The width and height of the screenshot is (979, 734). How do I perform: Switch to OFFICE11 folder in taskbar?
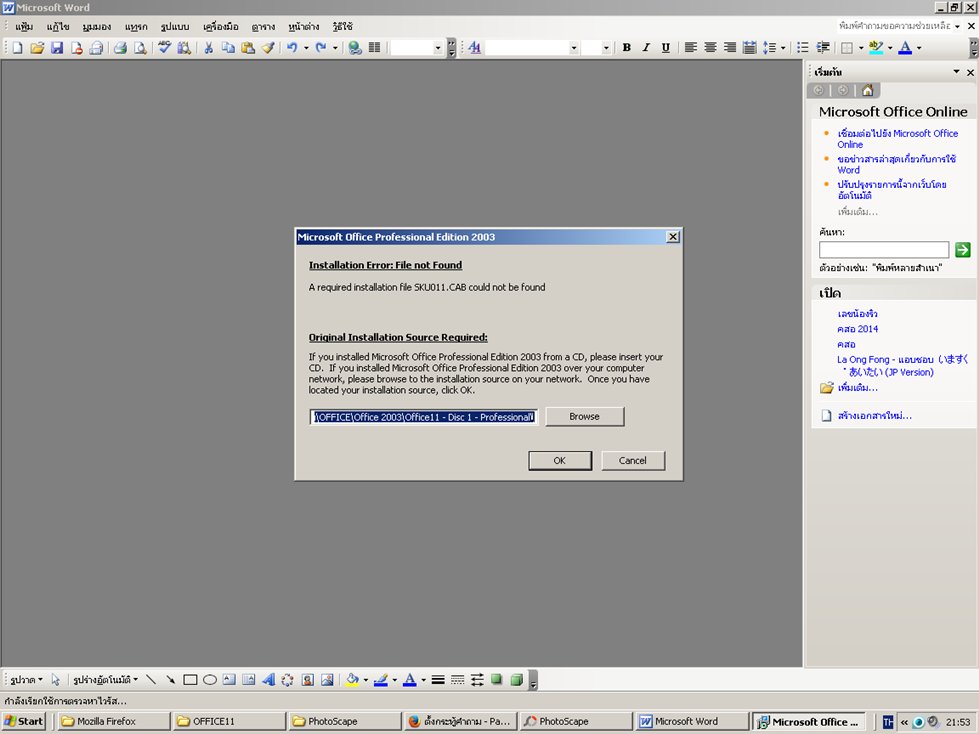227,722
